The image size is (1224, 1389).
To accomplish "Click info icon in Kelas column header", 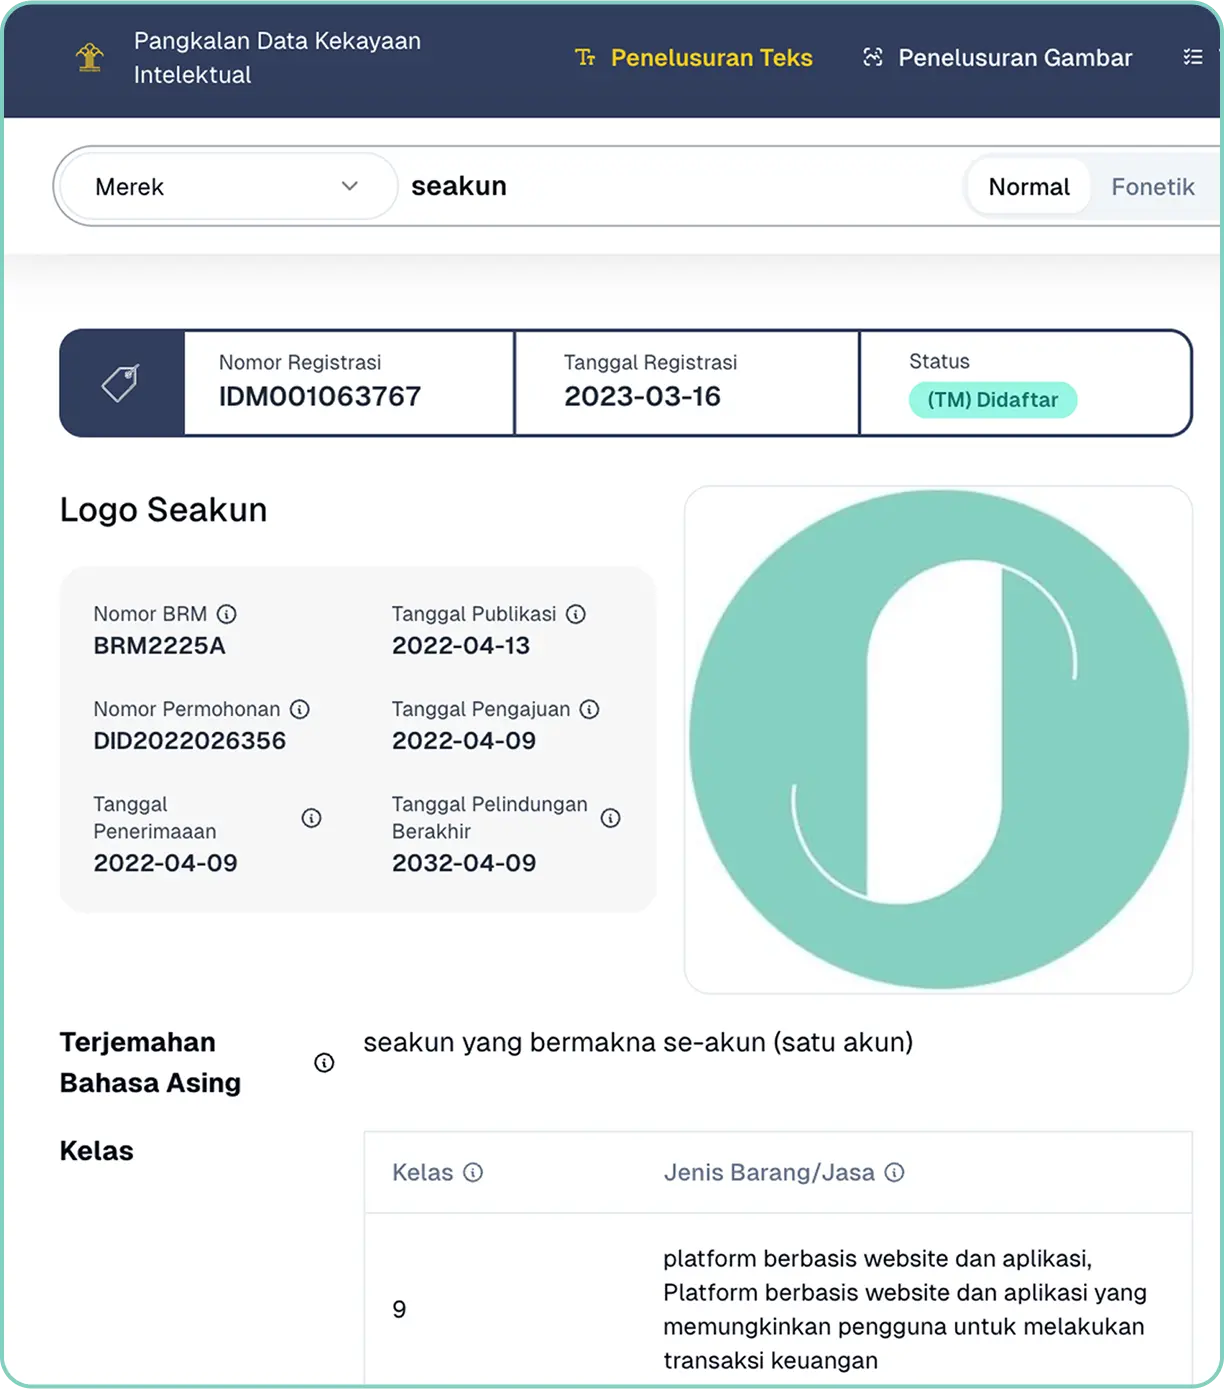I will click(x=473, y=1172).
